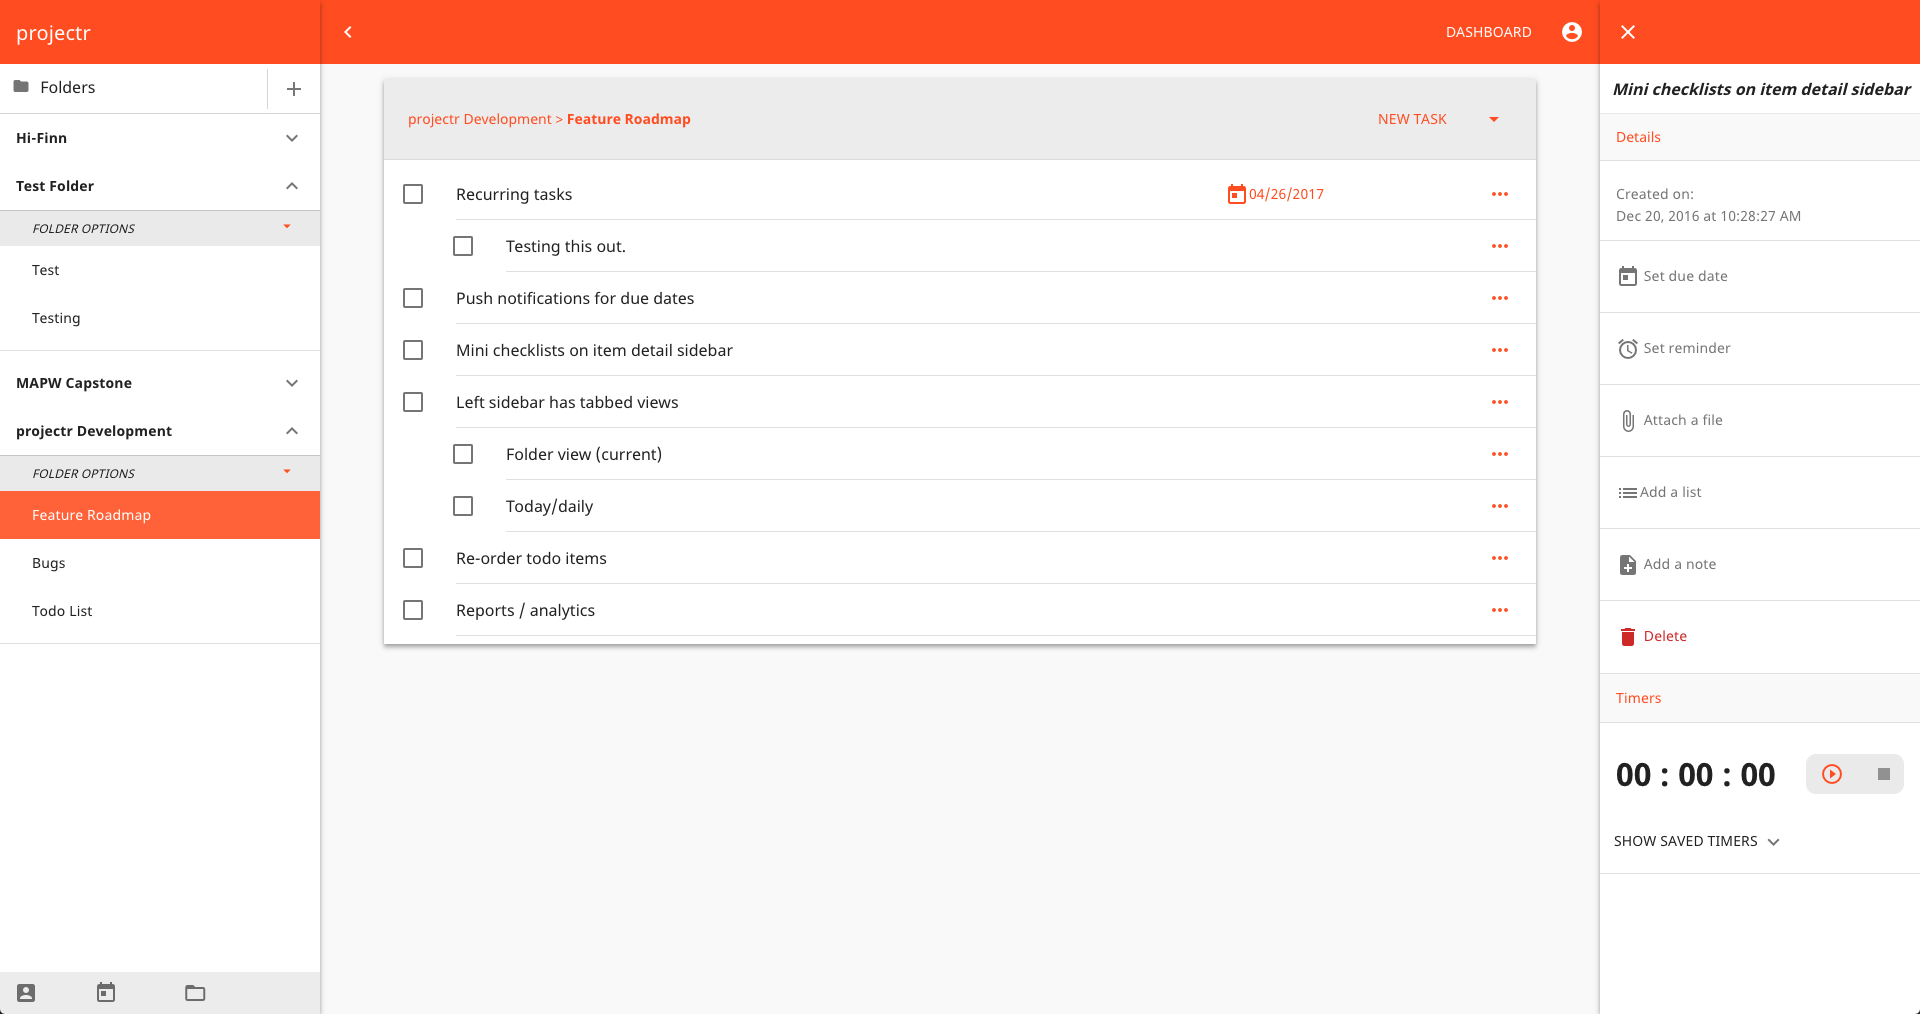Start the timer with the play control
Image resolution: width=1920 pixels, height=1014 pixels.
[x=1831, y=774]
